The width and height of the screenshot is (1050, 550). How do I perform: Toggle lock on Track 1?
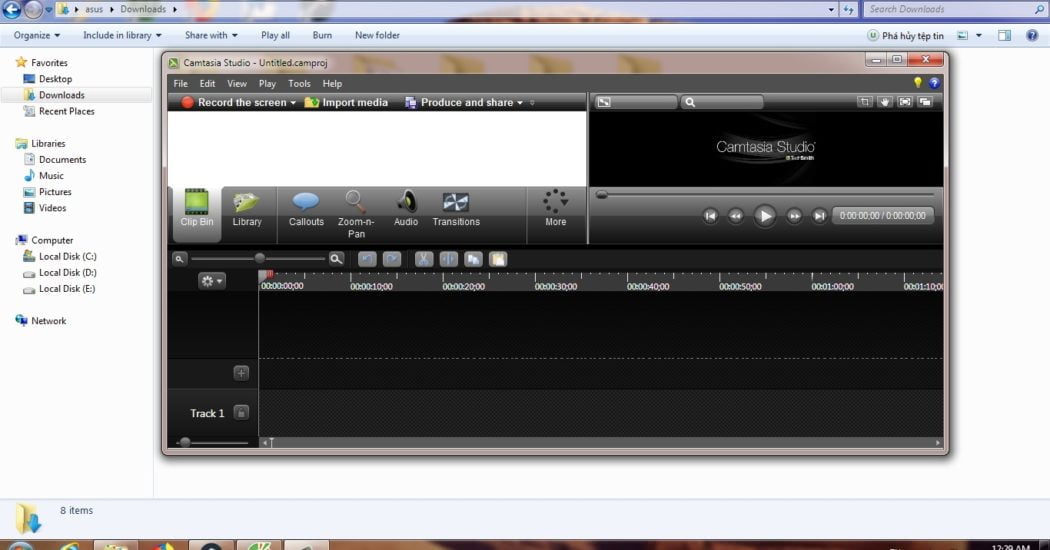(241, 413)
